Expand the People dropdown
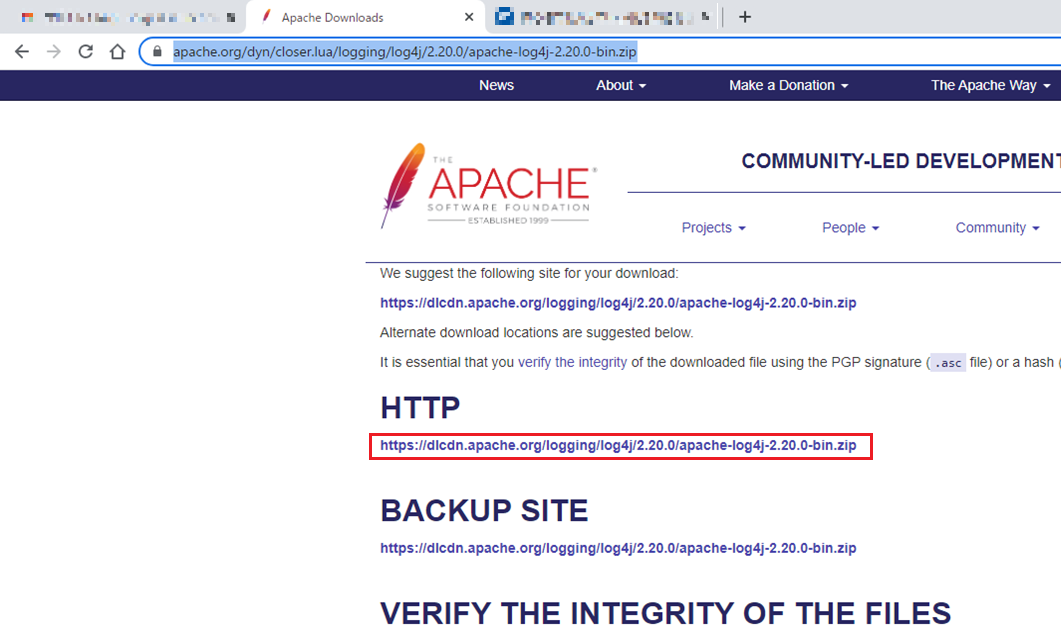The image size is (1061, 633). (851, 227)
